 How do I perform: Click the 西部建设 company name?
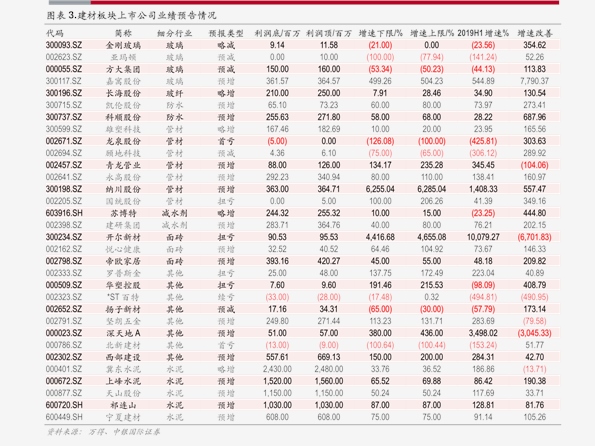click(123, 357)
